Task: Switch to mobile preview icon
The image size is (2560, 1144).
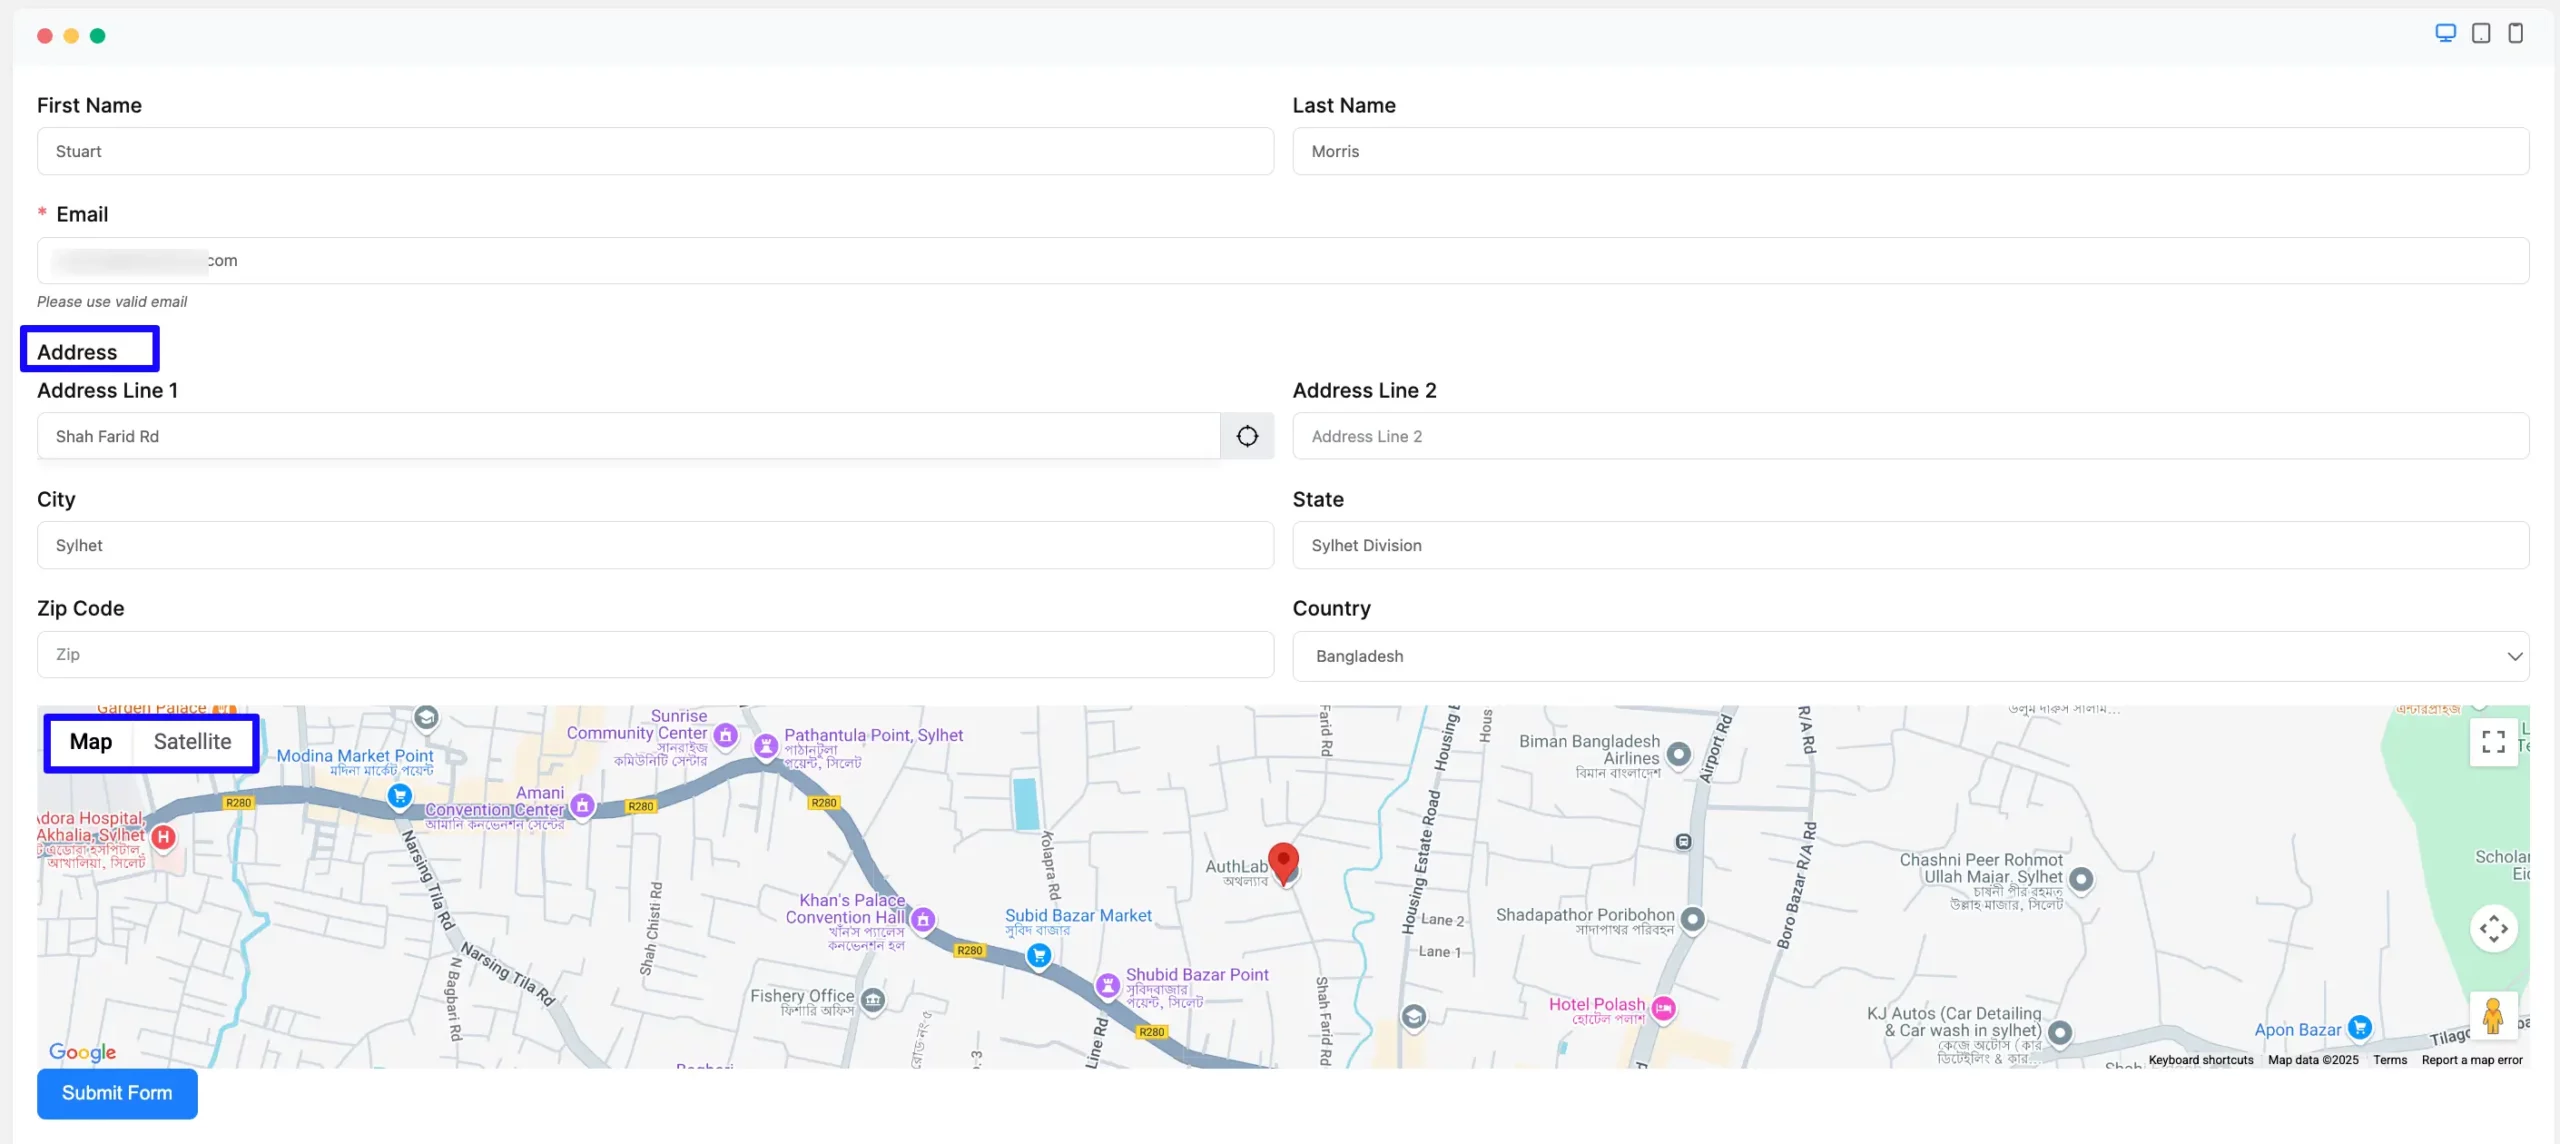Action: [x=2515, y=33]
